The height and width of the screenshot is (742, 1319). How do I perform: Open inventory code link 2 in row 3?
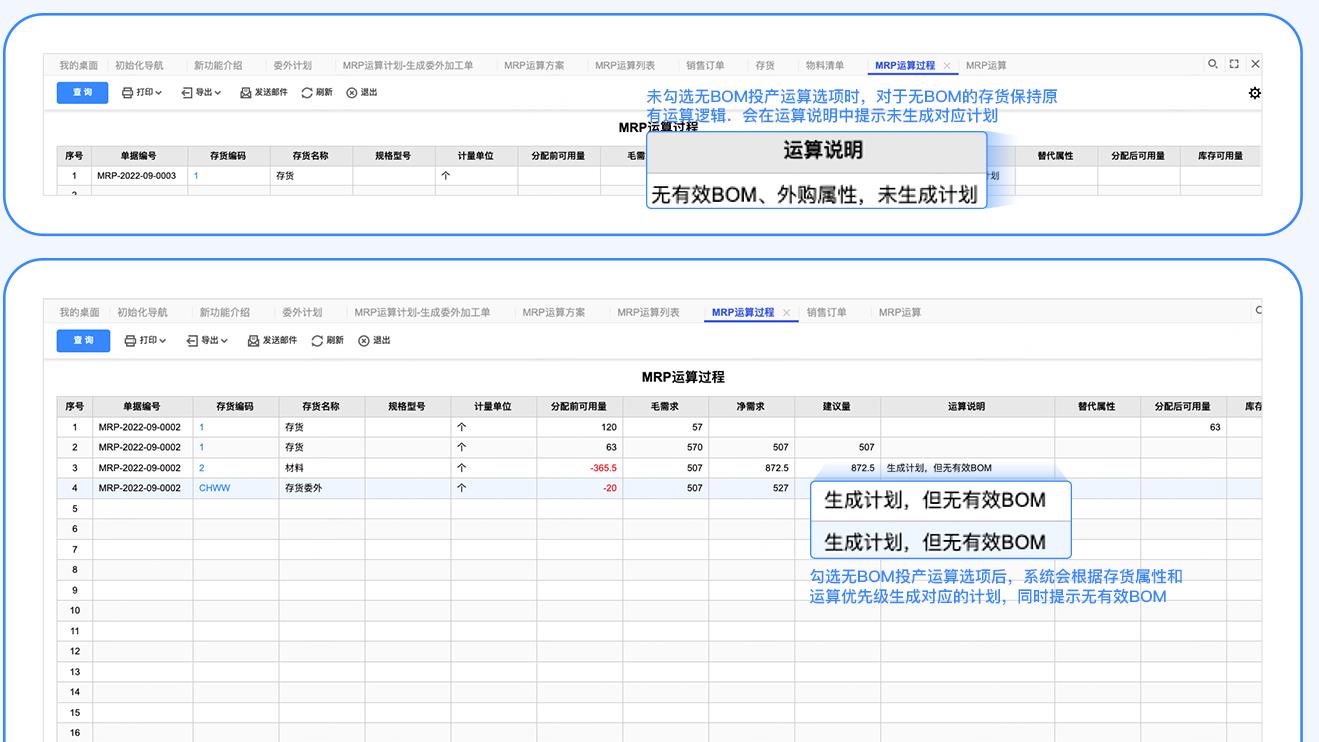202,468
